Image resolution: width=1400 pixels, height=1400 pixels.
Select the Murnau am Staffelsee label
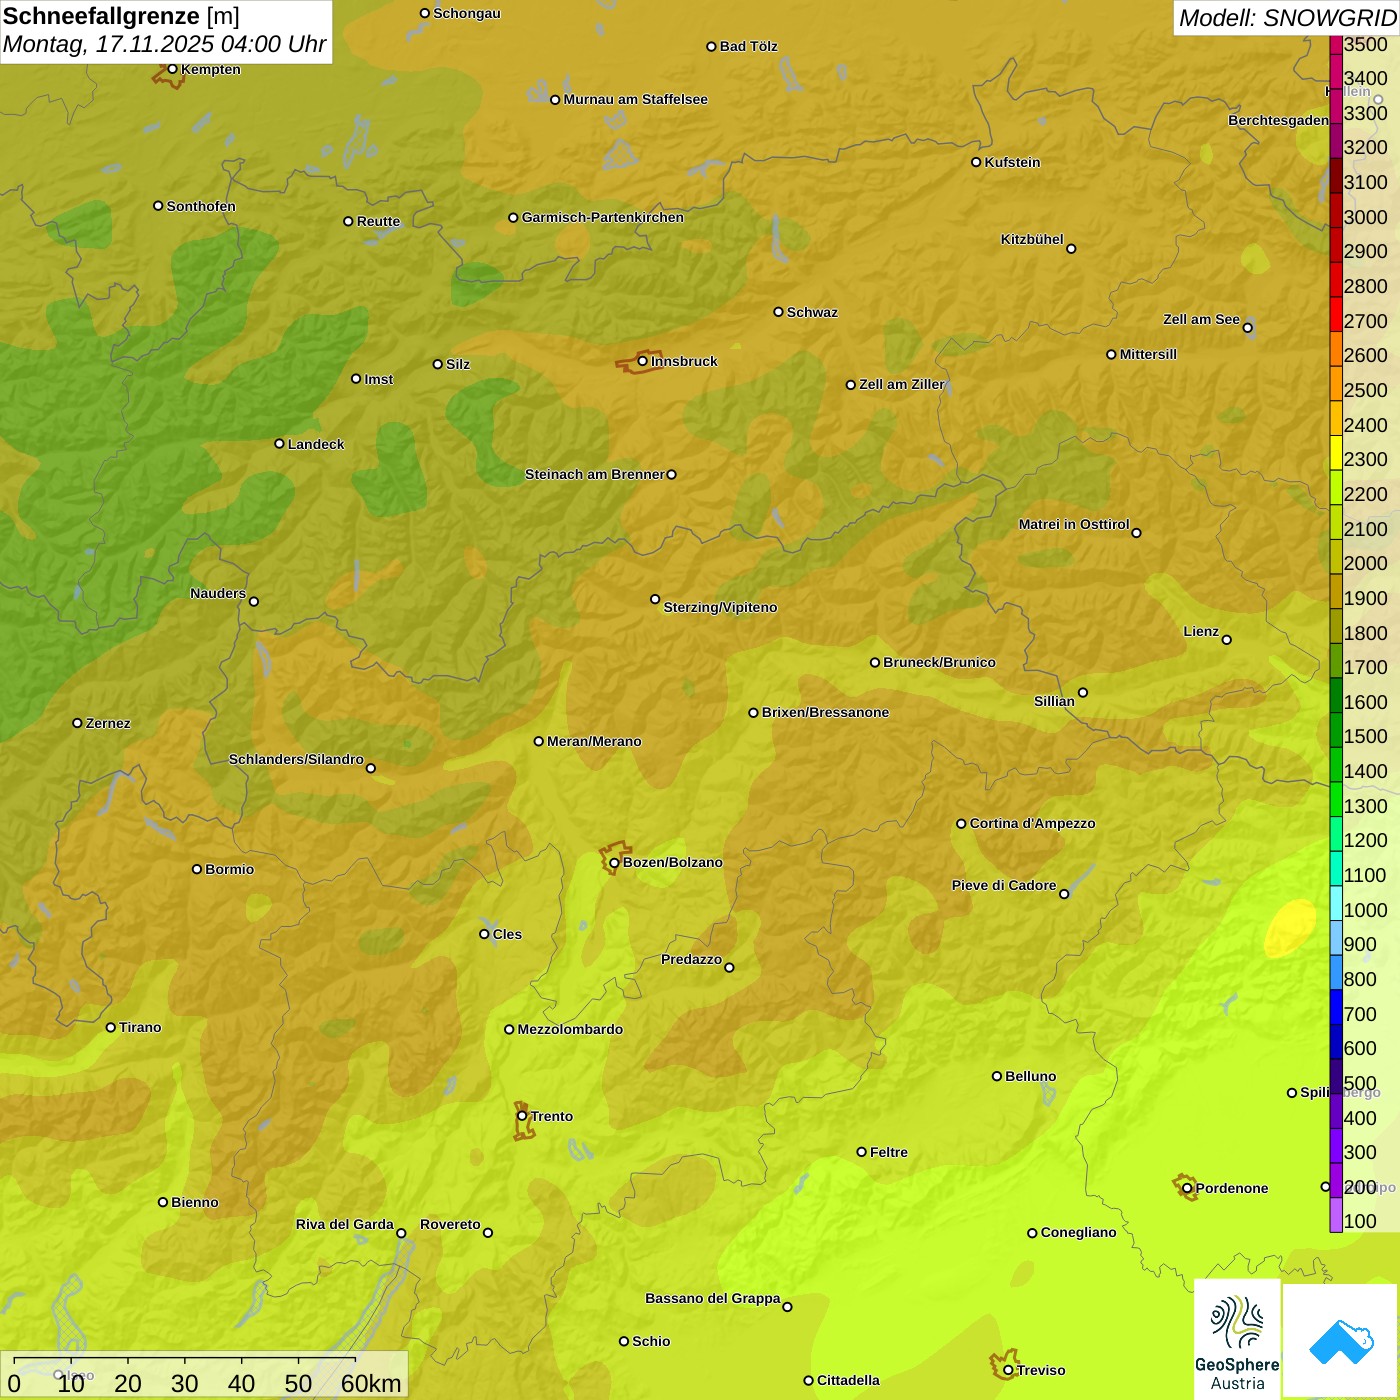click(x=635, y=99)
